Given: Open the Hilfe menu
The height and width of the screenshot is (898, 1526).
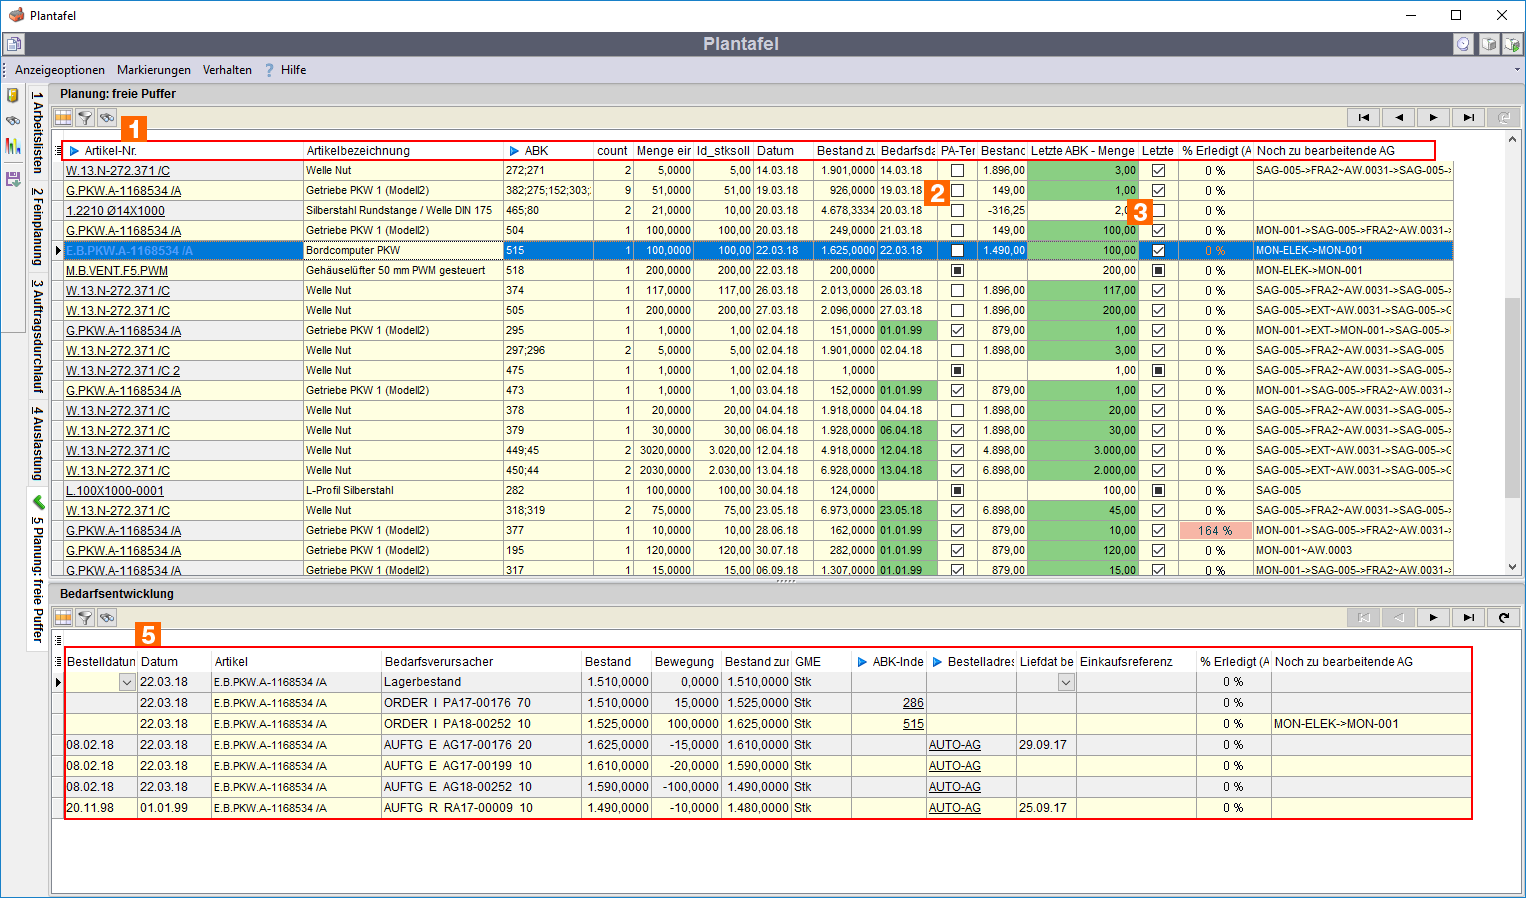Looking at the screenshot, I should coord(285,70).
